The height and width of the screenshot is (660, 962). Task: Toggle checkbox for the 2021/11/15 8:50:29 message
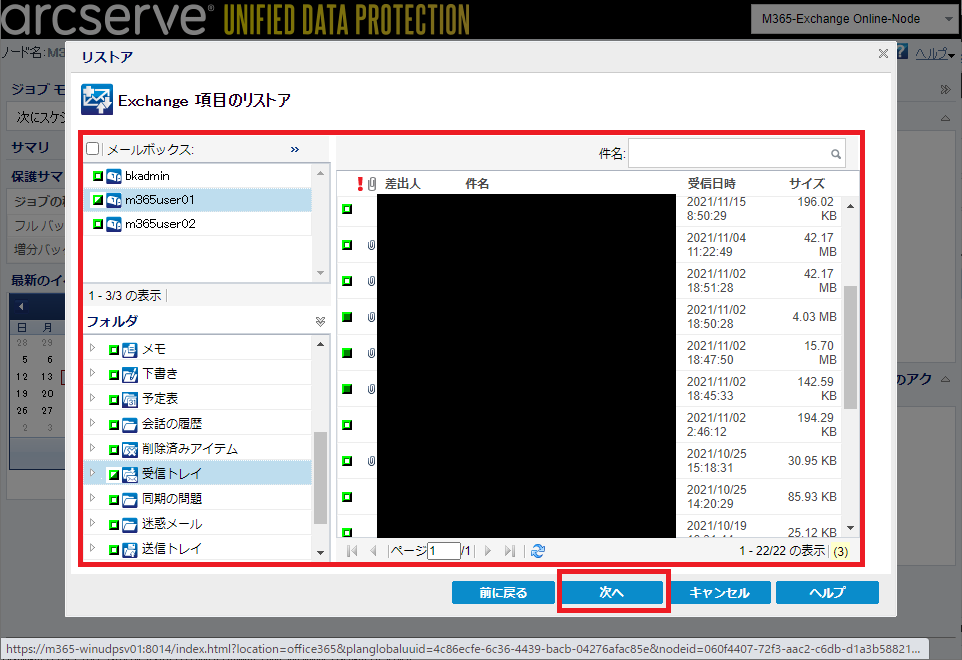click(x=347, y=209)
